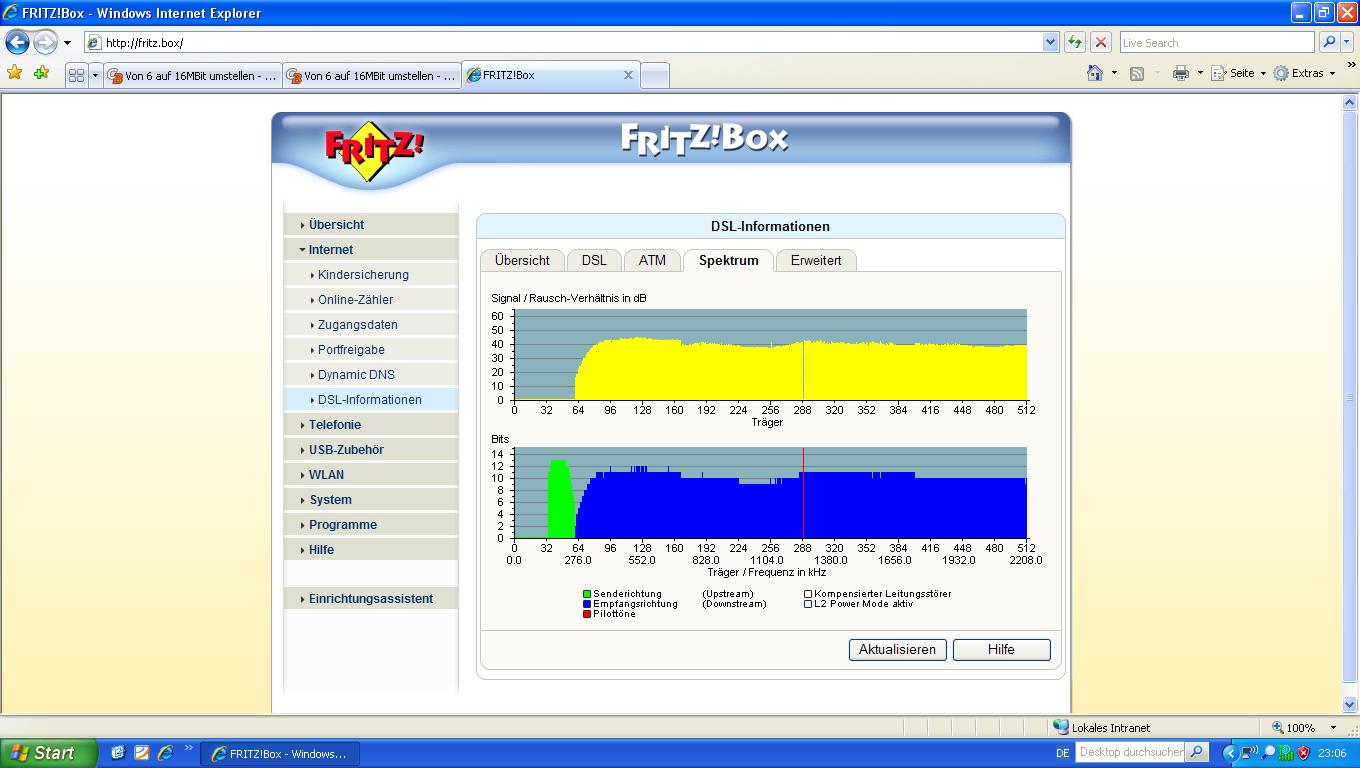The image size is (1360, 768).
Task: Click the Lokales Intranet zone status
Action: [x=1102, y=728]
